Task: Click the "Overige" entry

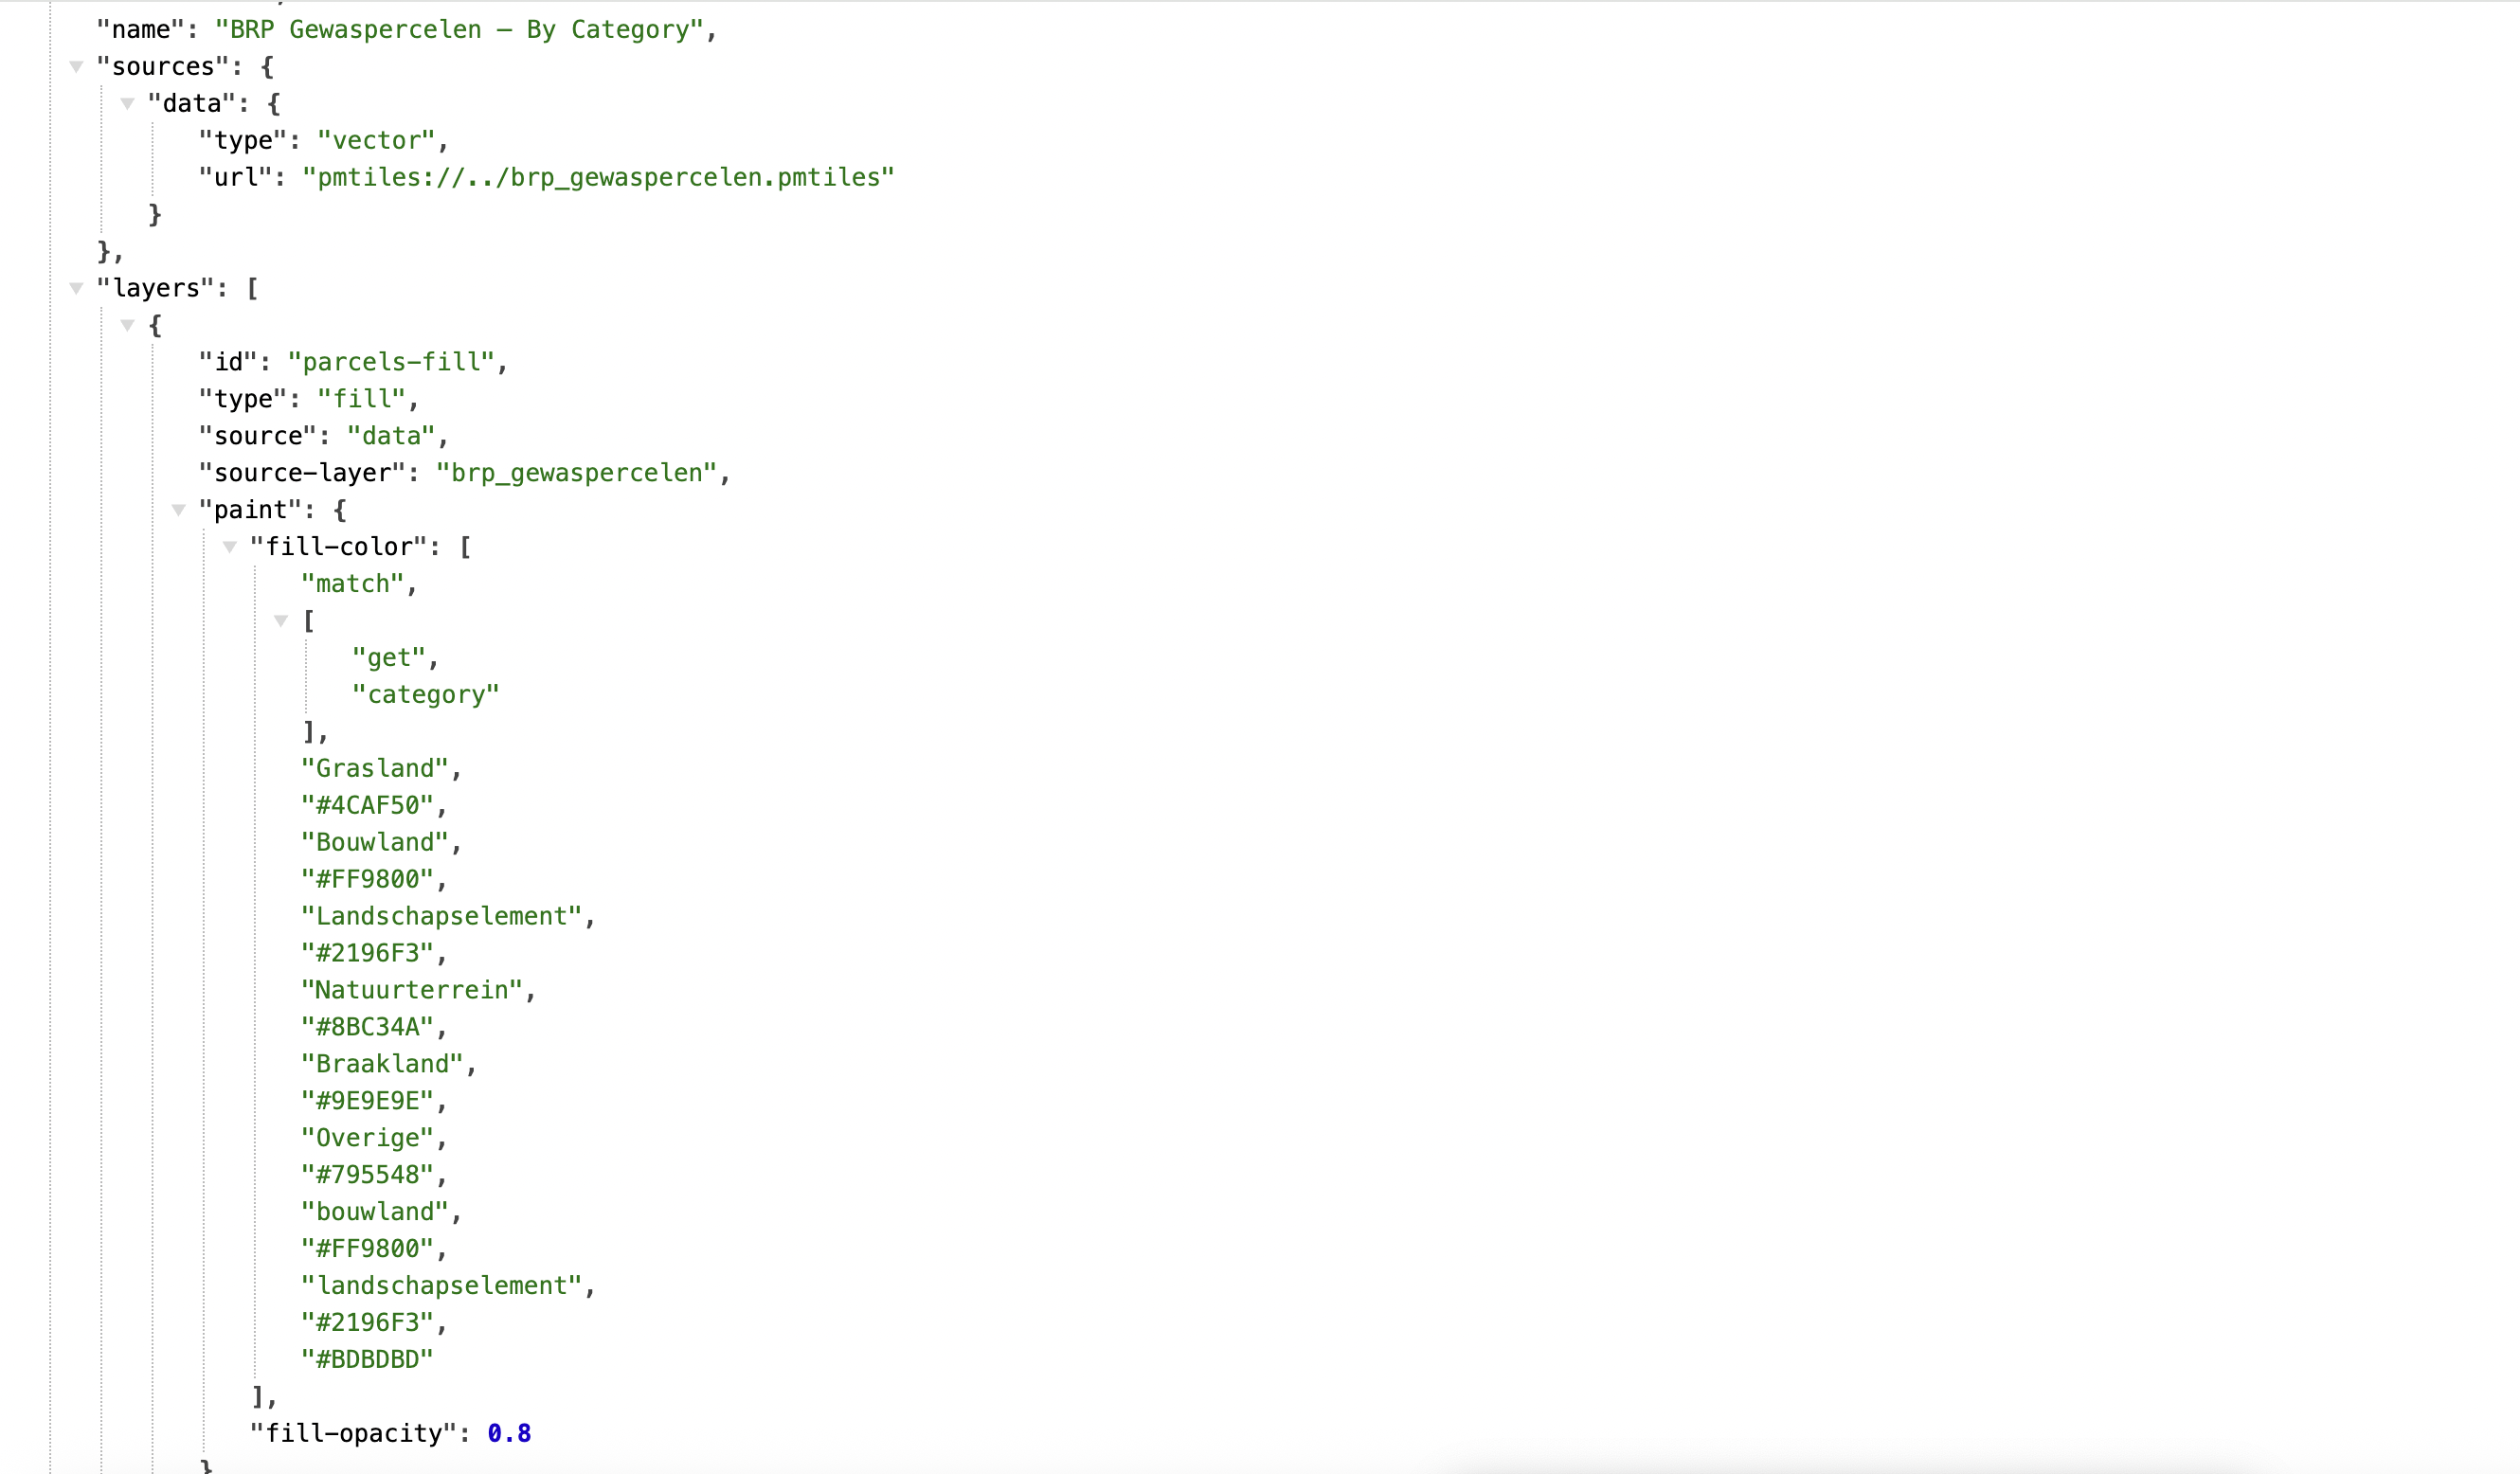Action: pyautogui.click(x=367, y=1139)
